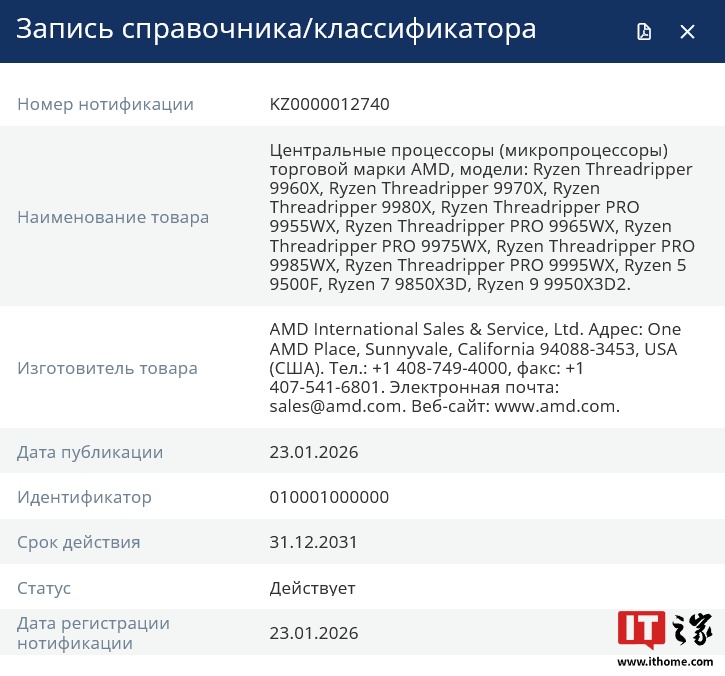Click the www.ithome.com watermark text
Screen dimensions: 725x676
click(x=665, y=662)
